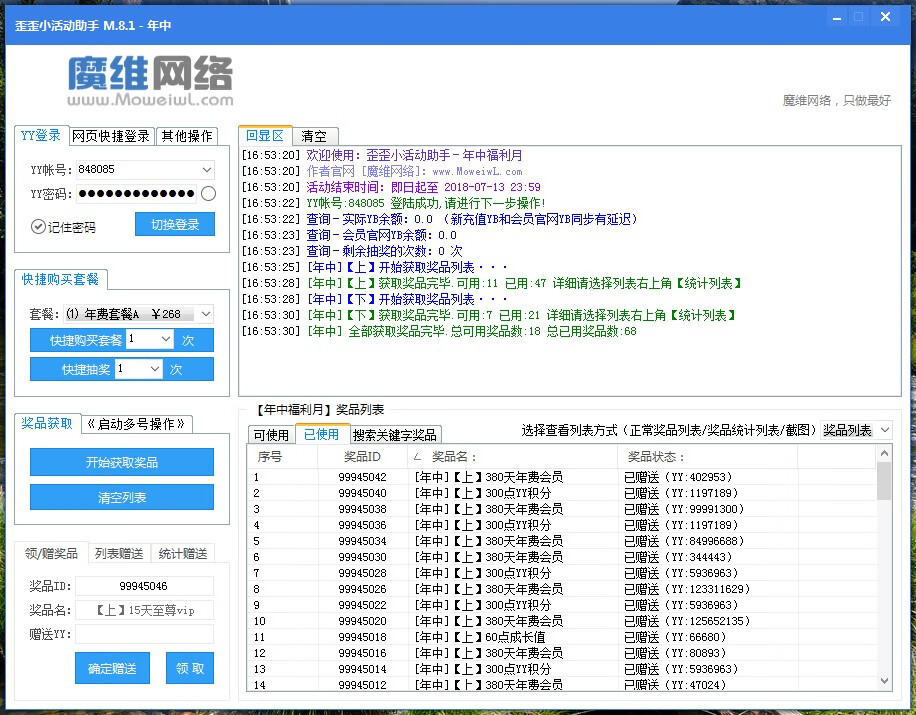
Task: Click into the 赠送YY input field
Action: click(x=144, y=634)
